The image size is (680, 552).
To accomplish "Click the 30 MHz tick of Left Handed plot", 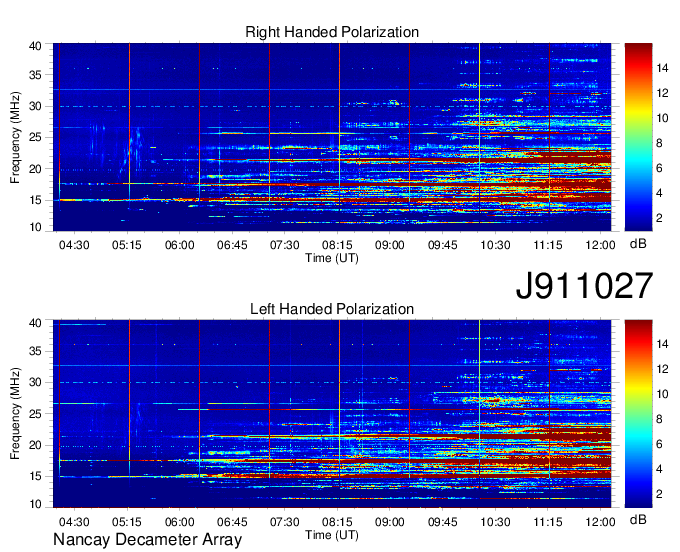I will pos(35,382).
